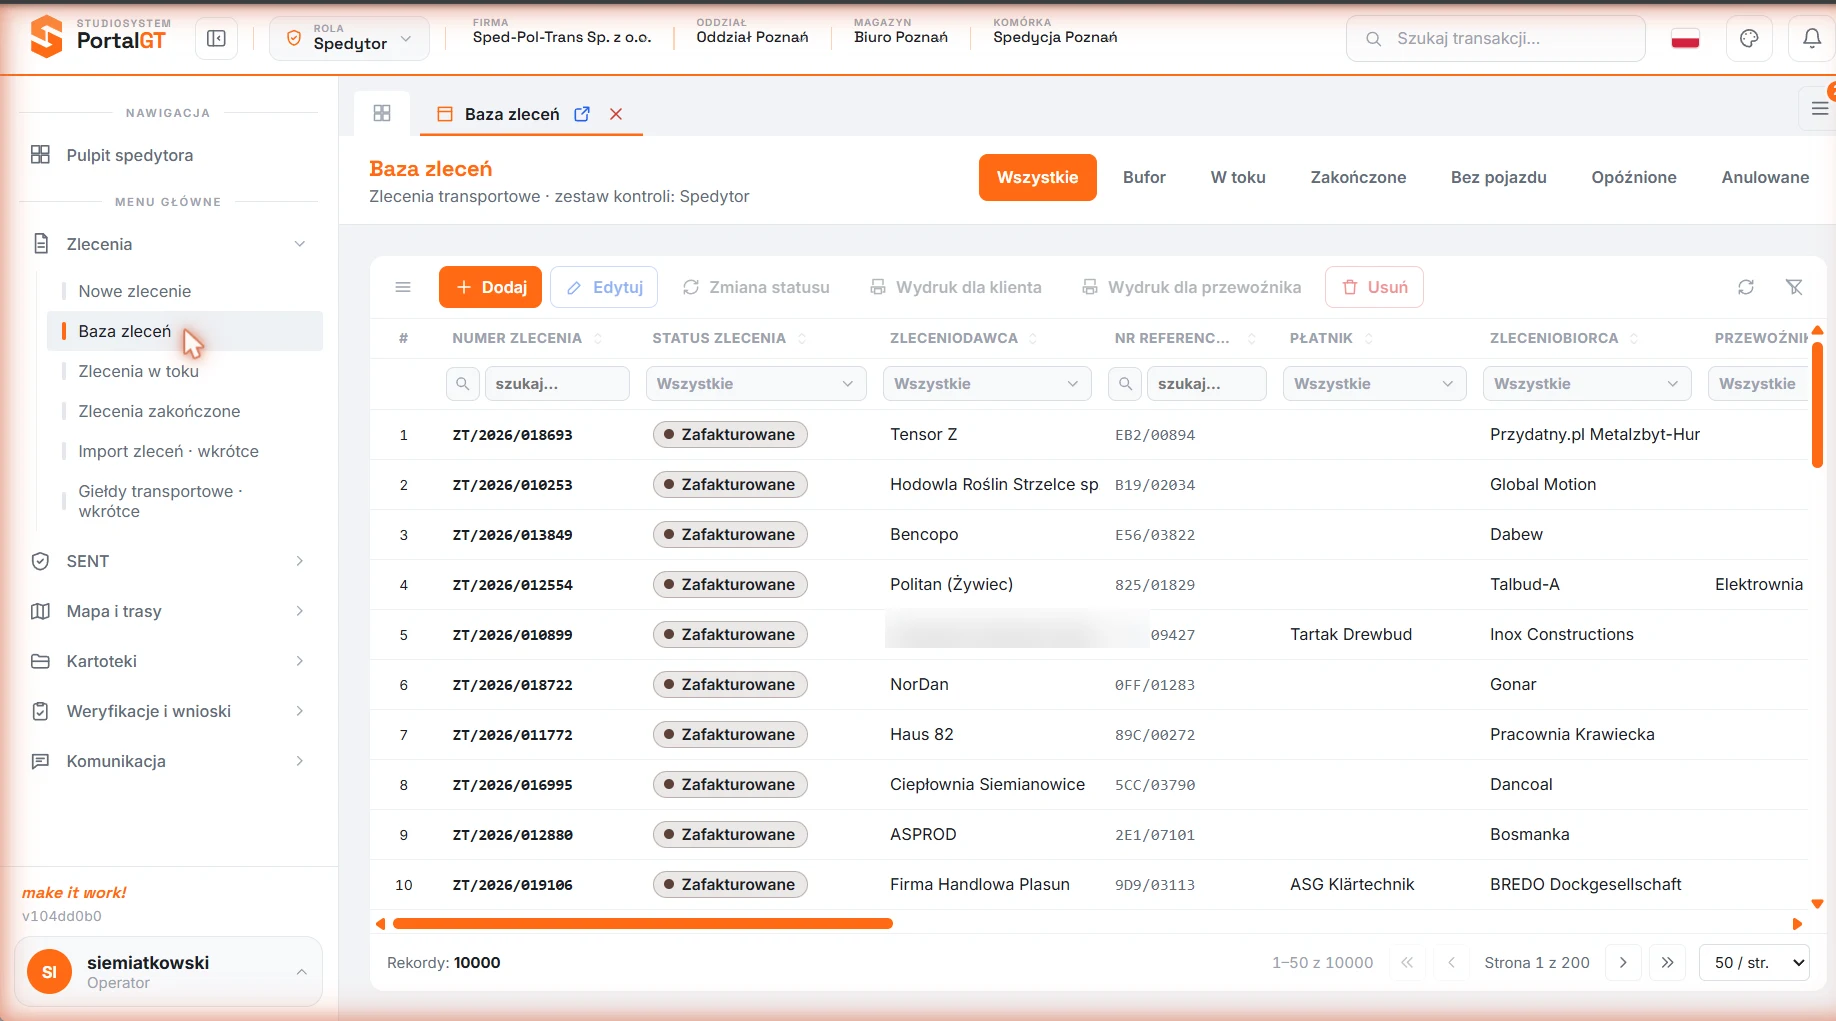Sort by Numer zlecenia column
The height and width of the screenshot is (1021, 1836).
tap(598, 339)
